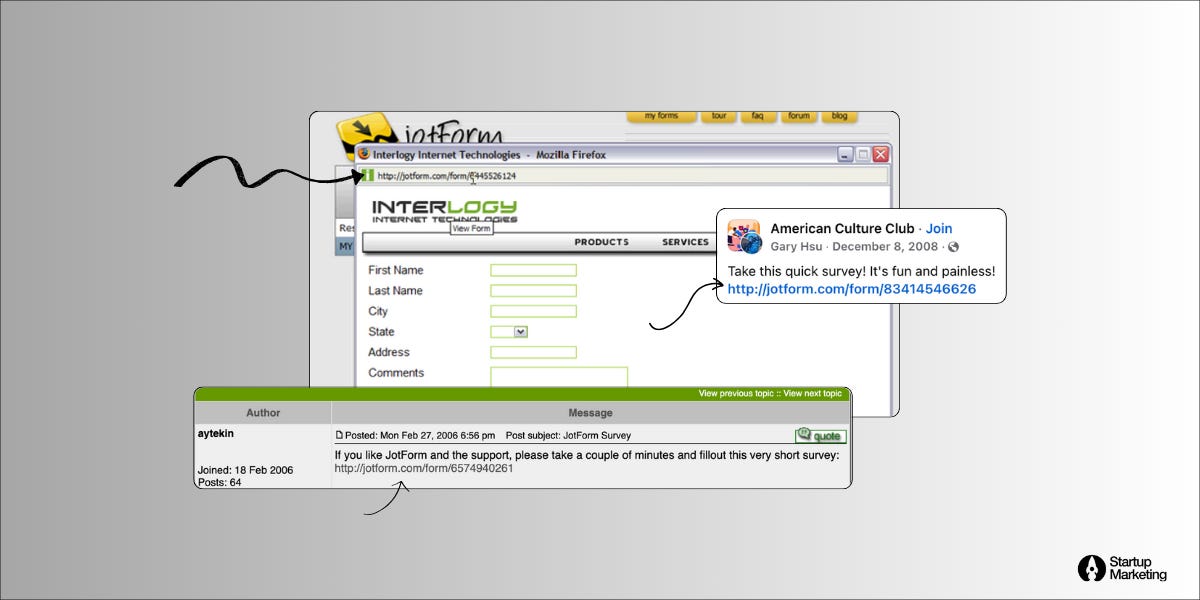Screen dimensions: 1200x600
Task: Open the 'tour' tab in JotForm
Action: pyautogui.click(x=718, y=116)
